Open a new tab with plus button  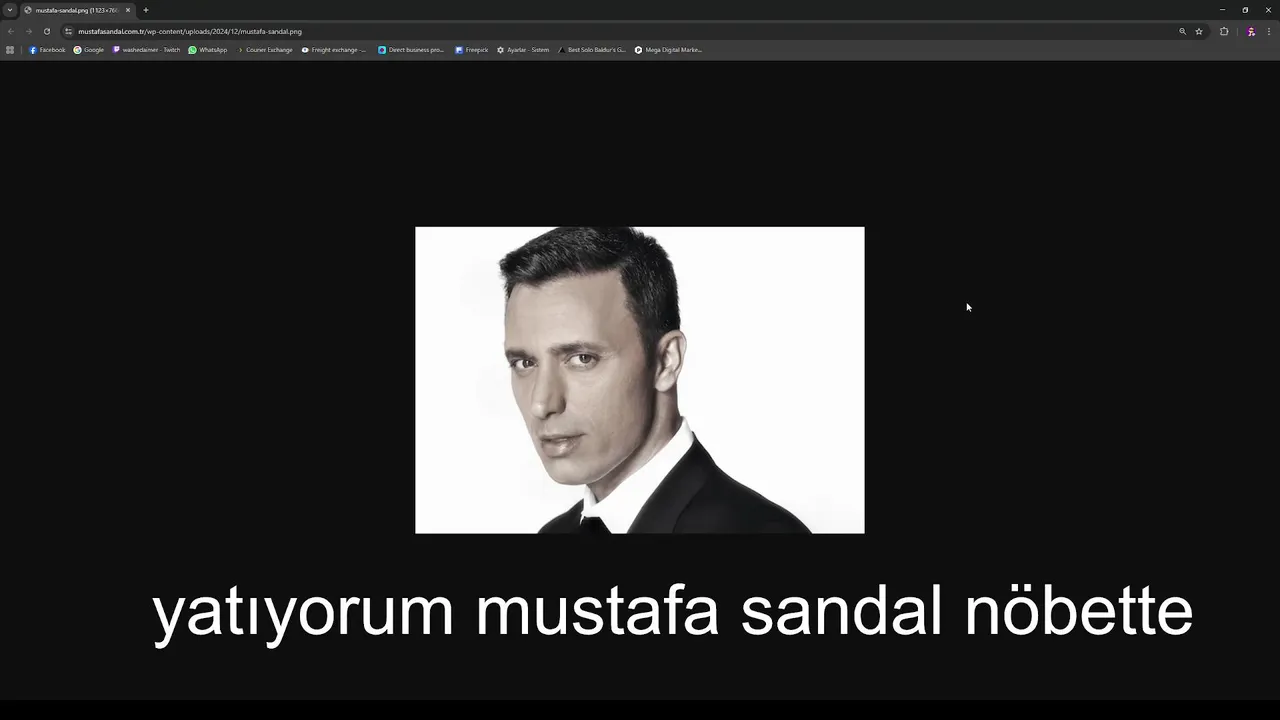click(146, 10)
